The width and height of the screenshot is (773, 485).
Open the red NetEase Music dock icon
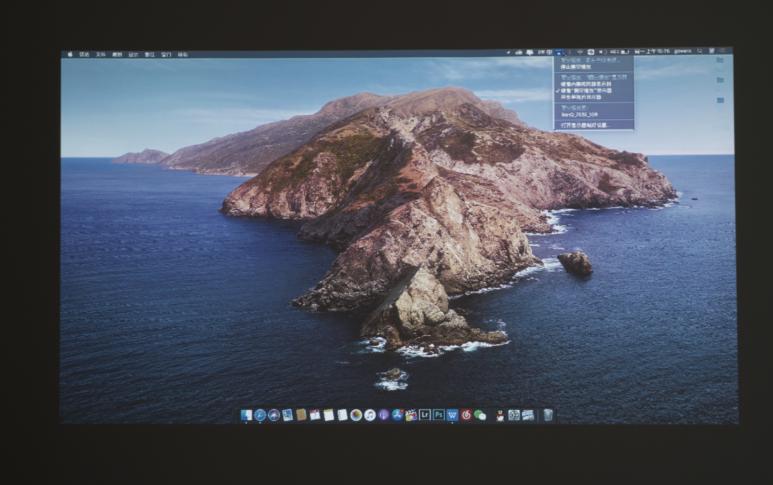466,415
